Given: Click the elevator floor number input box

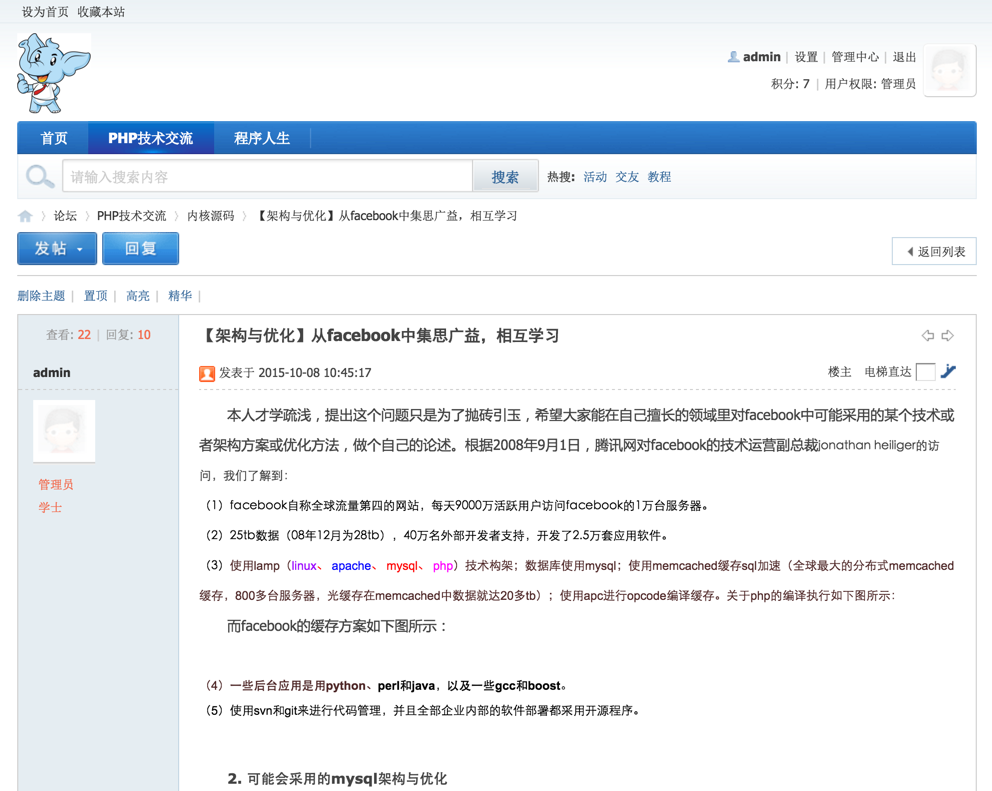Looking at the screenshot, I should (x=926, y=372).
